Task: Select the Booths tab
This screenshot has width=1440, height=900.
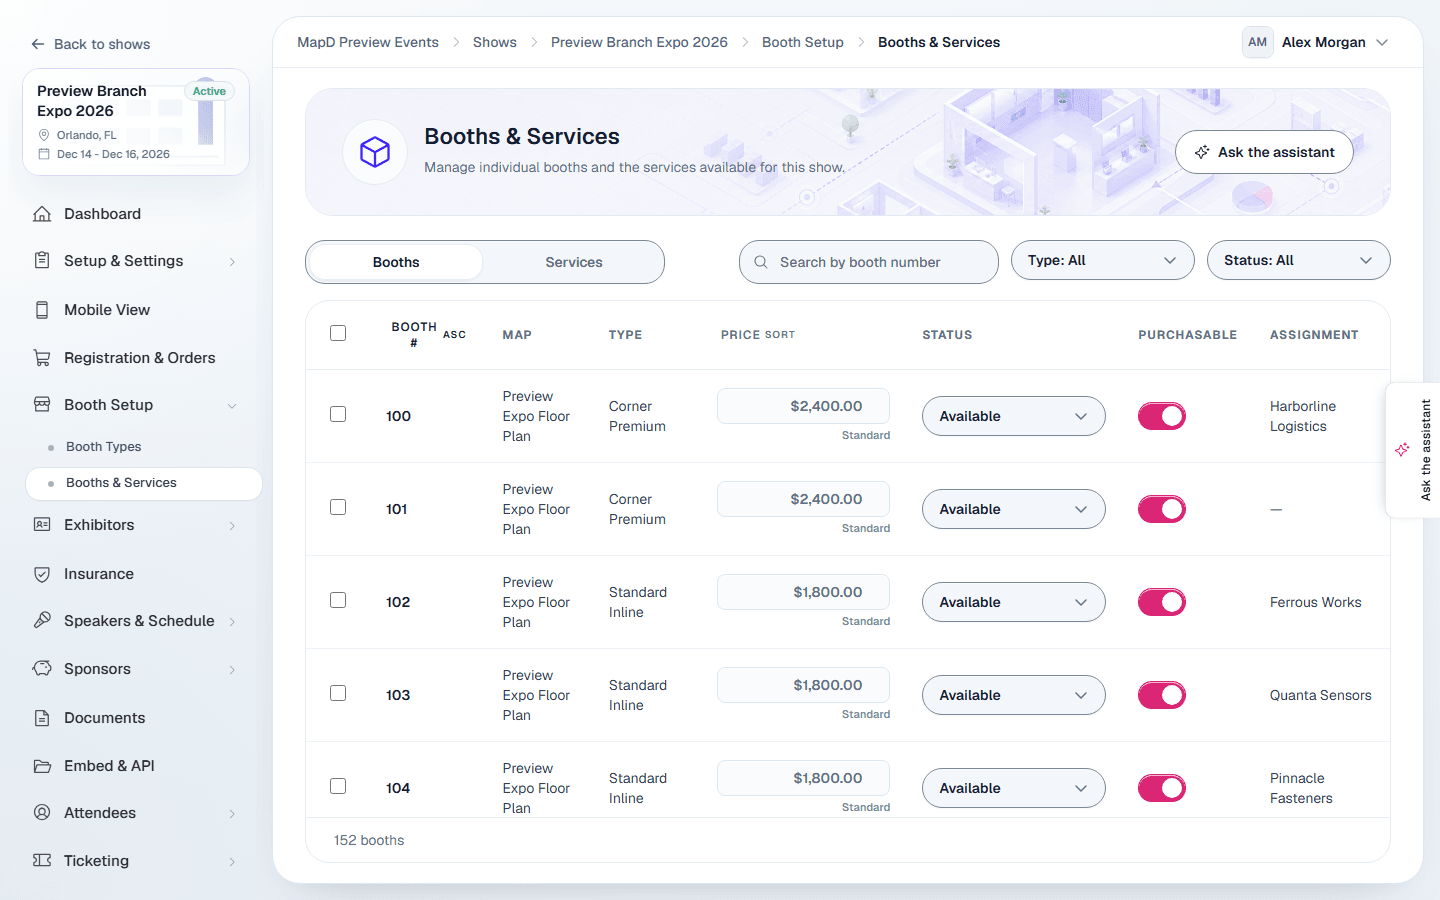Action: pos(396,262)
